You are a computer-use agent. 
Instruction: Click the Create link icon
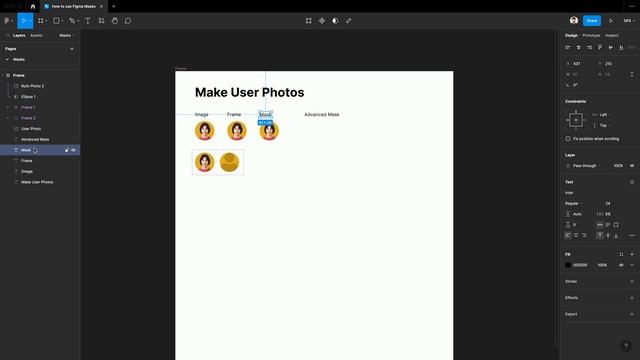coord(349,21)
